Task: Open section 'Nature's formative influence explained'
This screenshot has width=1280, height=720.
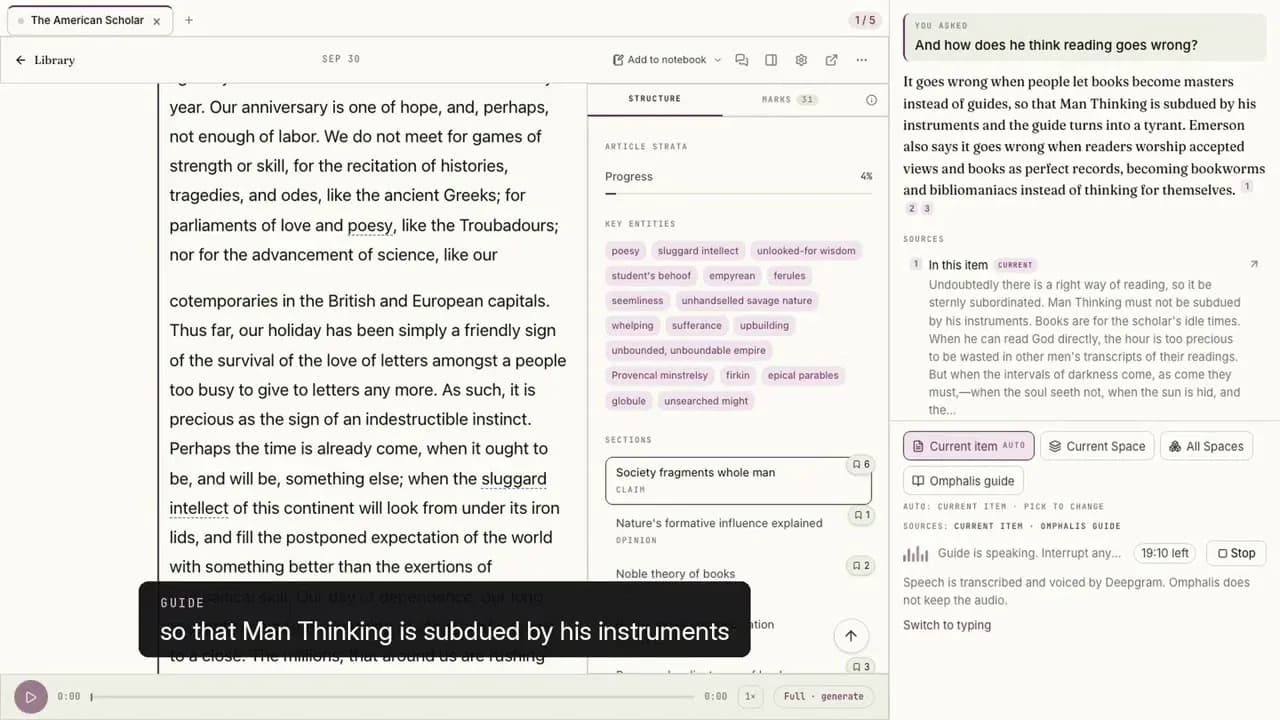Action: point(738,530)
